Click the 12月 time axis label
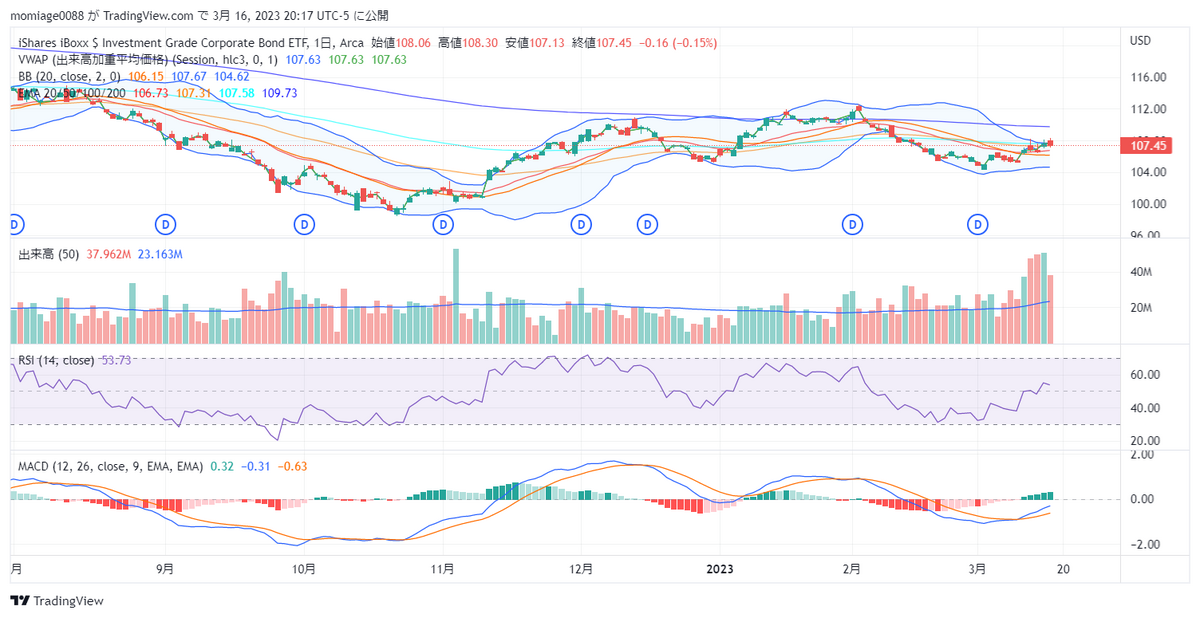Image resolution: width=1200 pixels, height=618 pixels. click(580, 569)
